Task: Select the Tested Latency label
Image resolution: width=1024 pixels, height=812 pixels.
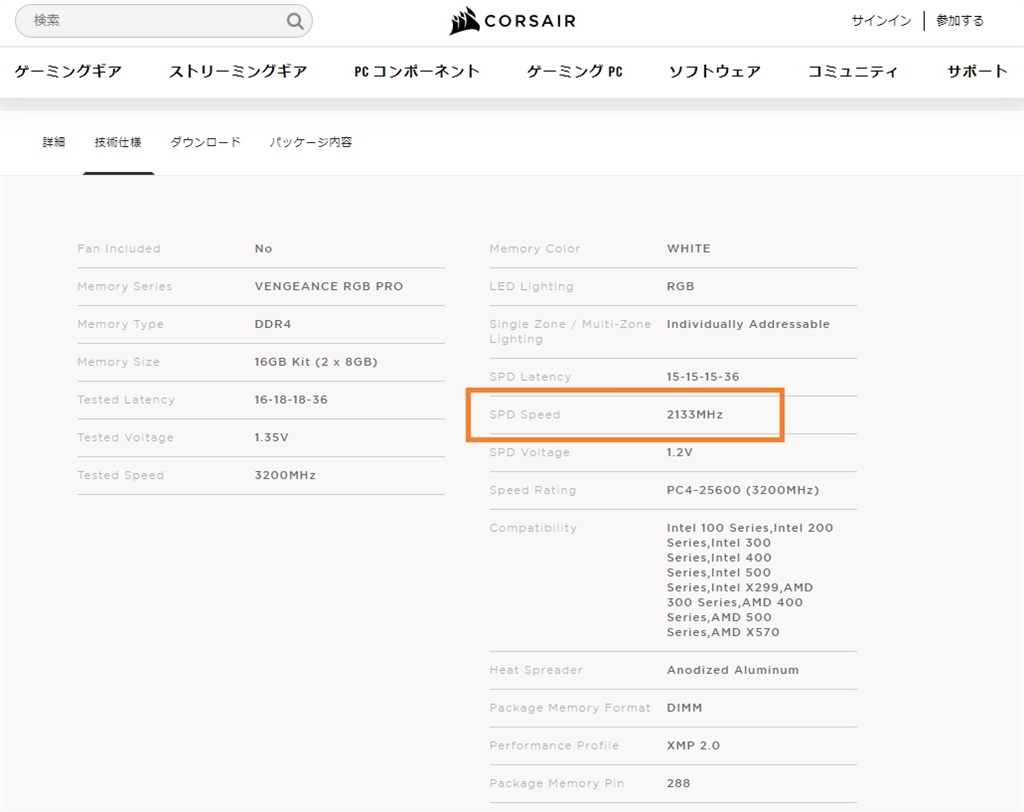Action: pos(126,400)
